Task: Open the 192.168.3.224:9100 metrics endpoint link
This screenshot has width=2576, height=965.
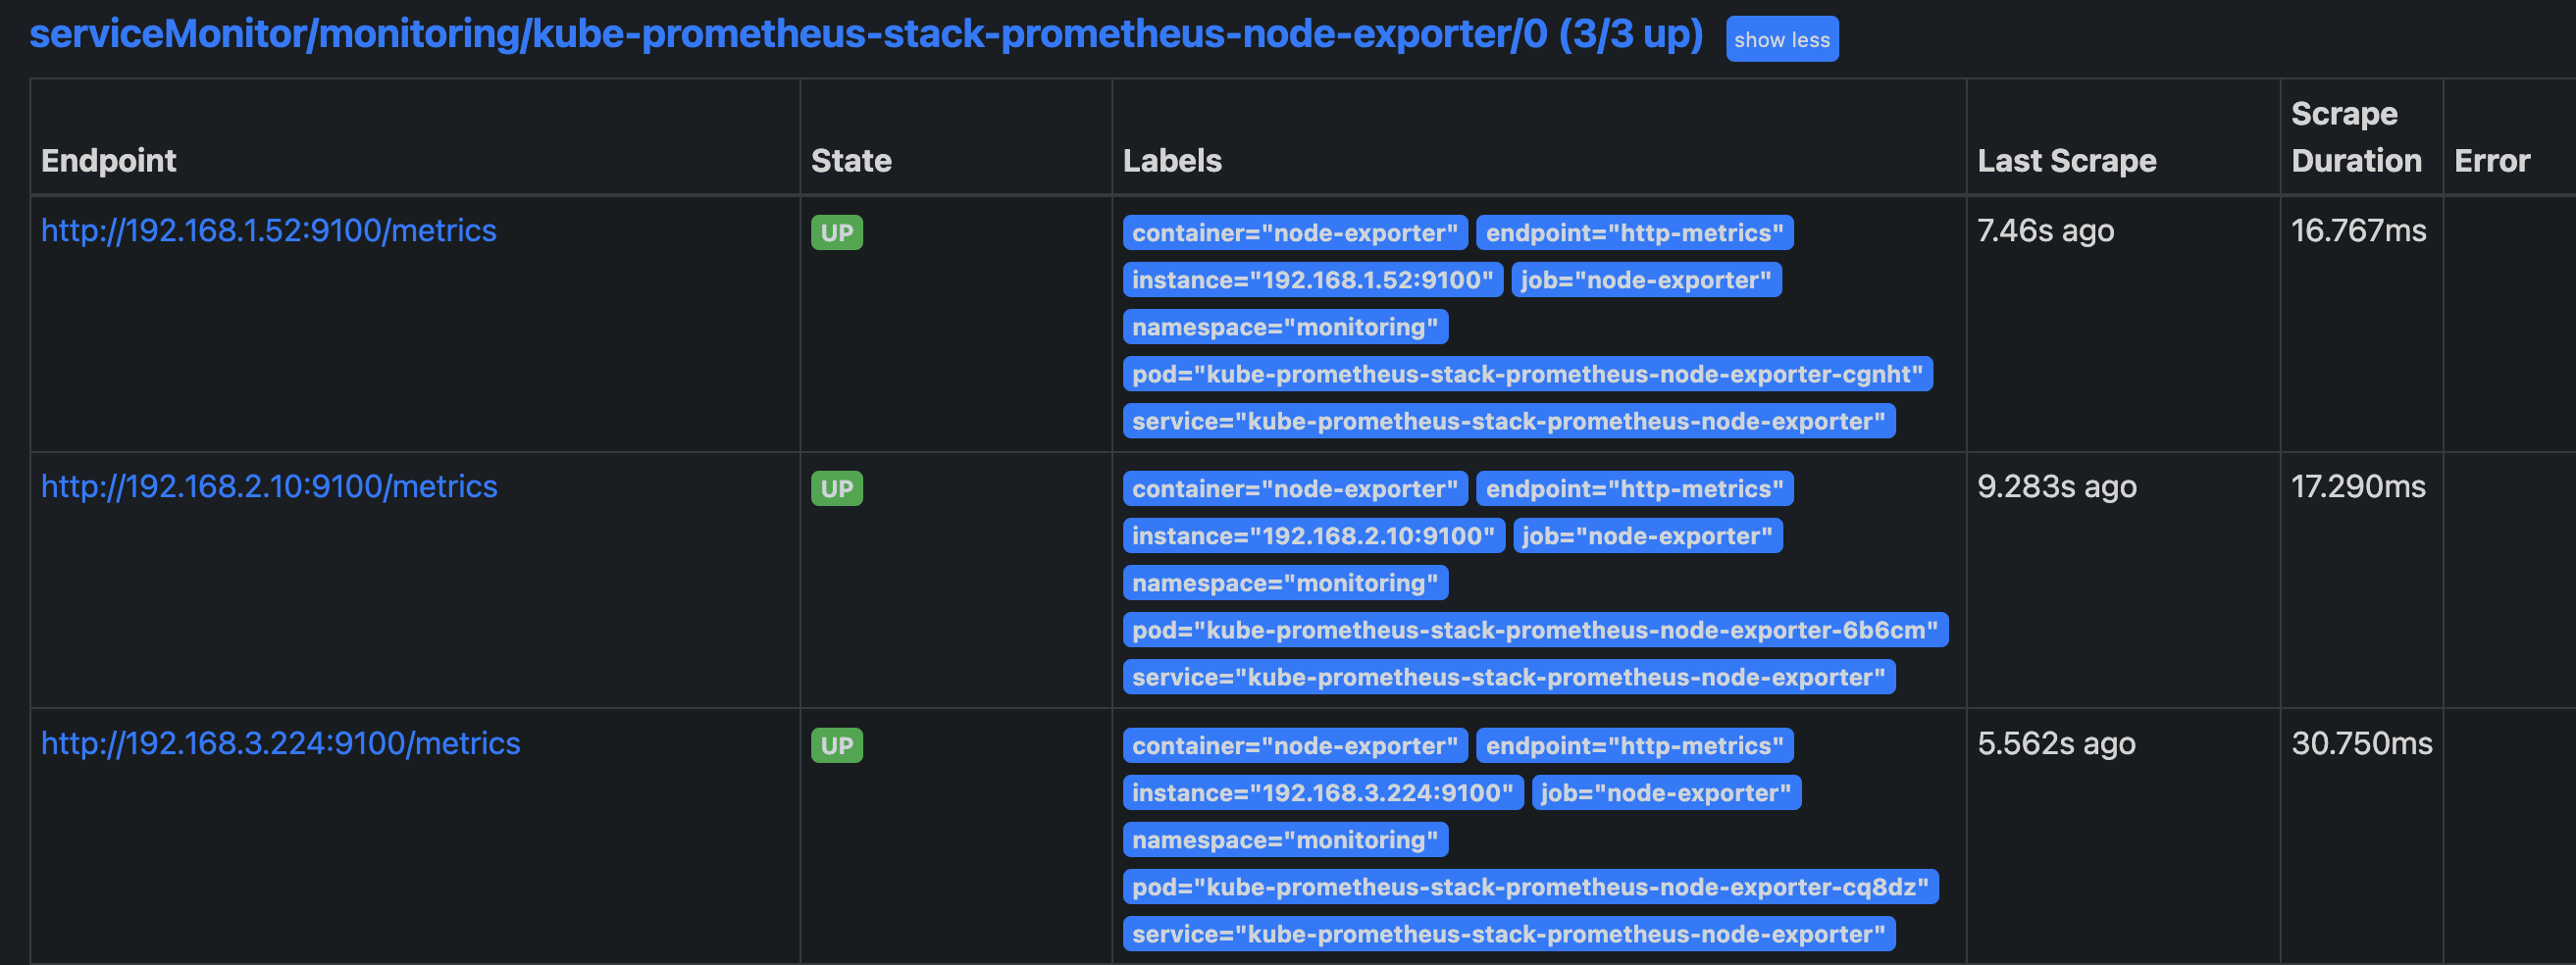Action: [x=280, y=744]
